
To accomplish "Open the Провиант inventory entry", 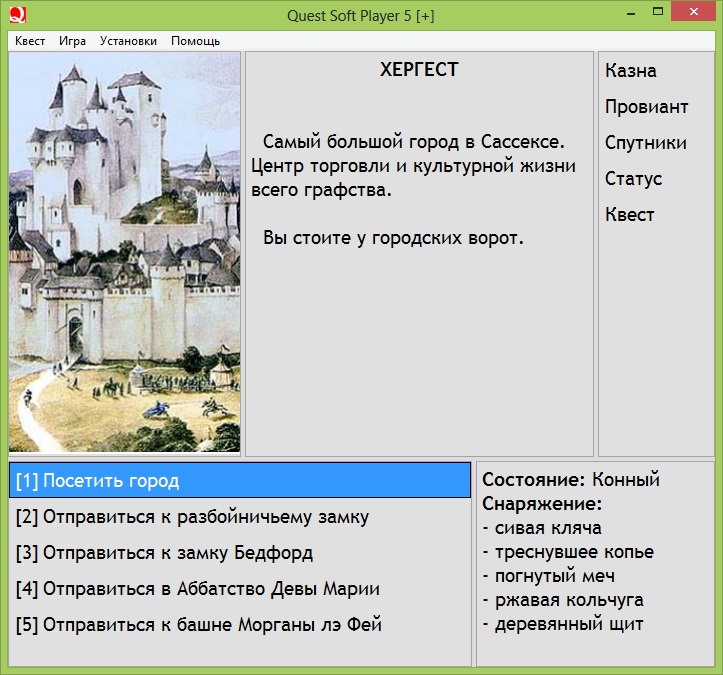I will point(646,107).
